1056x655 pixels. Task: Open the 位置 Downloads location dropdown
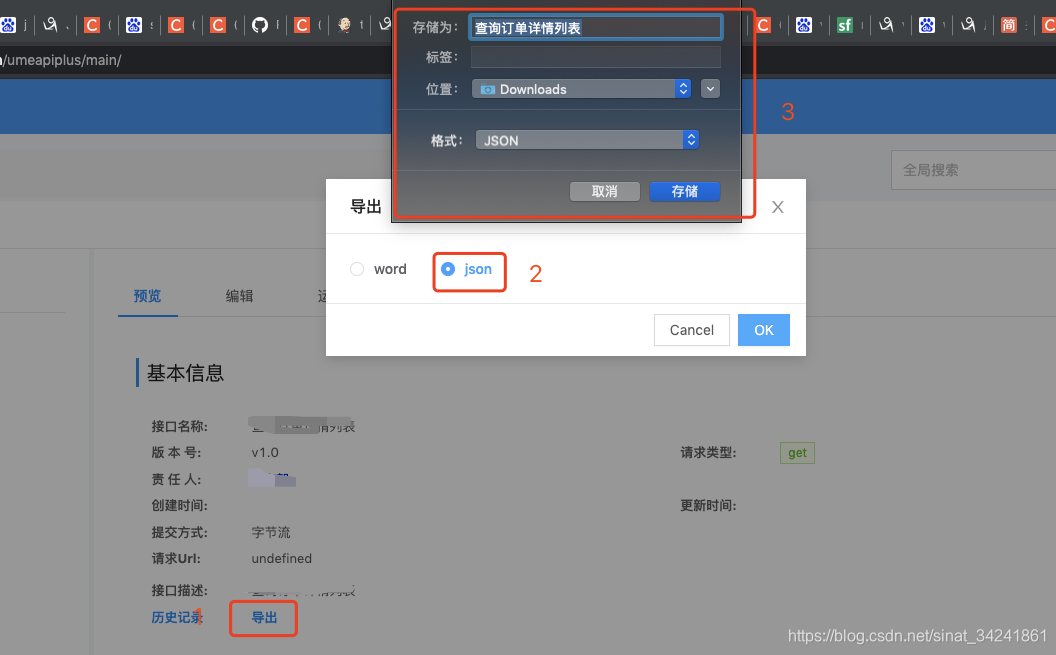click(580, 88)
